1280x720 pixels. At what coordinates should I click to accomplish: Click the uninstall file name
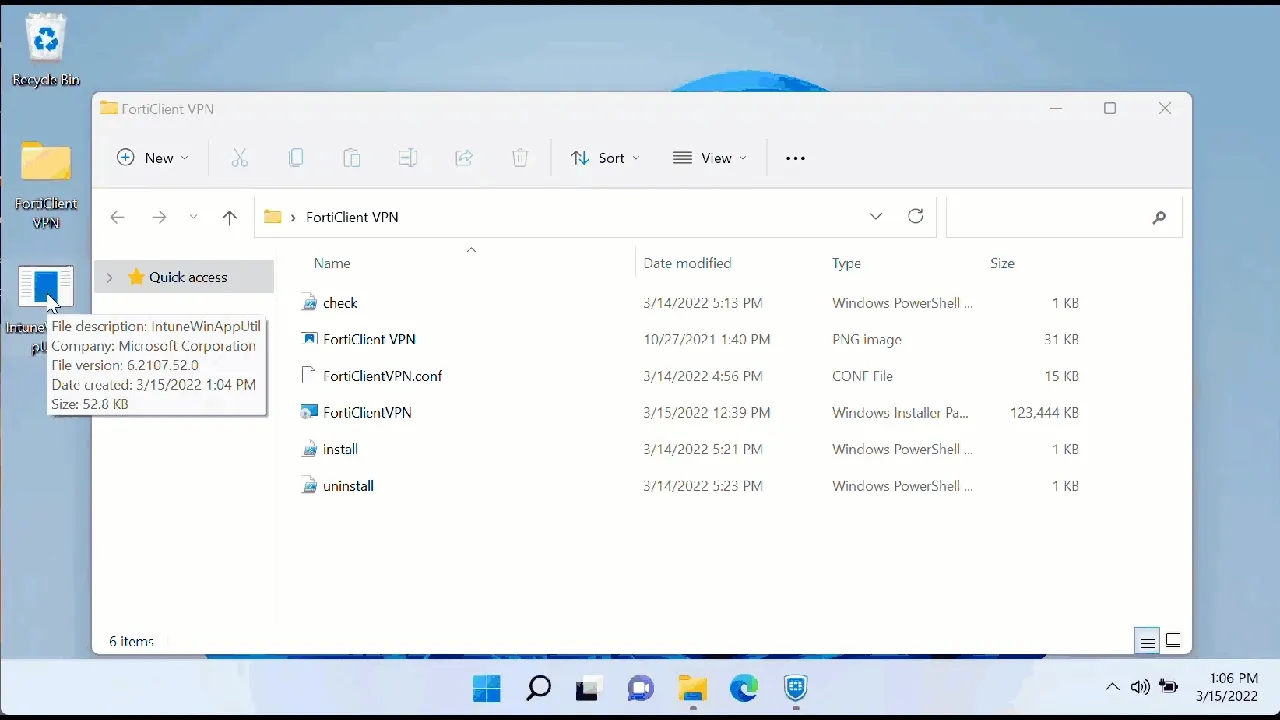click(348, 486)
